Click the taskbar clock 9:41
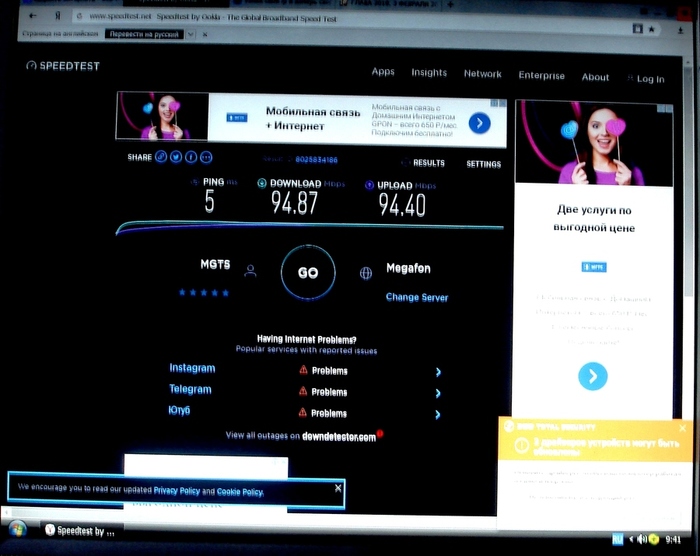 coord(673,539)
